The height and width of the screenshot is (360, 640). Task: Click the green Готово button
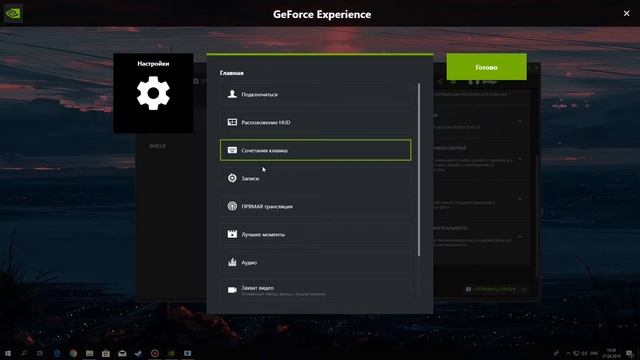[x=487, y=67]
